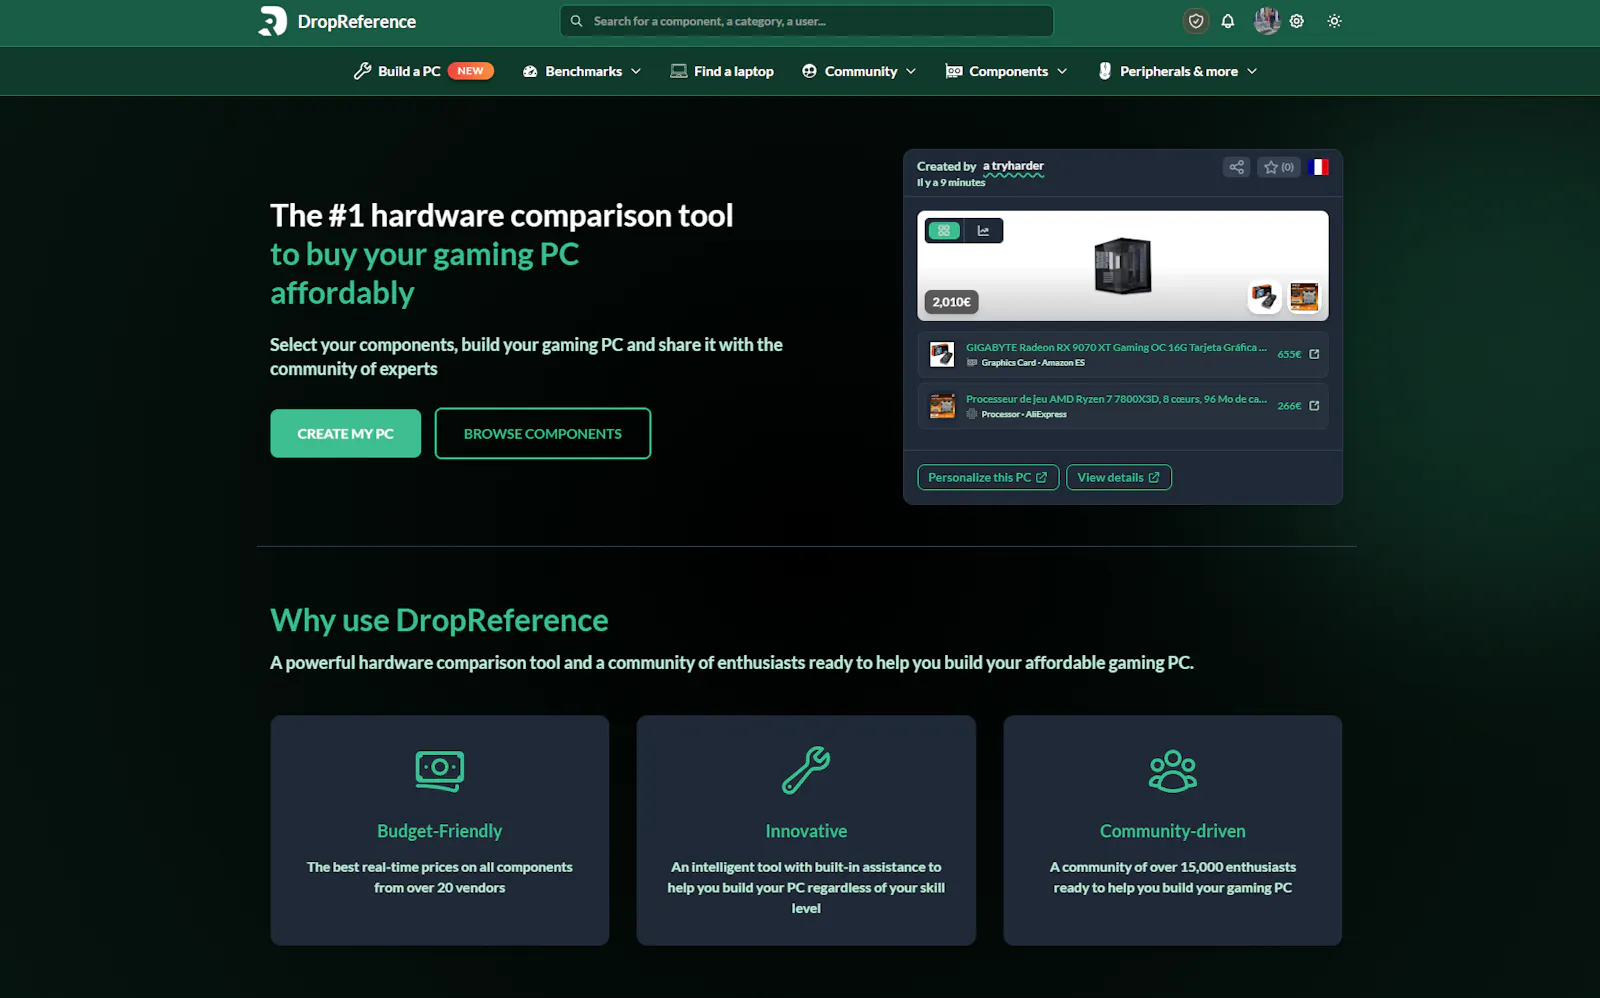This screenshot has height=998, width=1600.
Task: Open notifications bell icon
Action: click(1228, 21)
